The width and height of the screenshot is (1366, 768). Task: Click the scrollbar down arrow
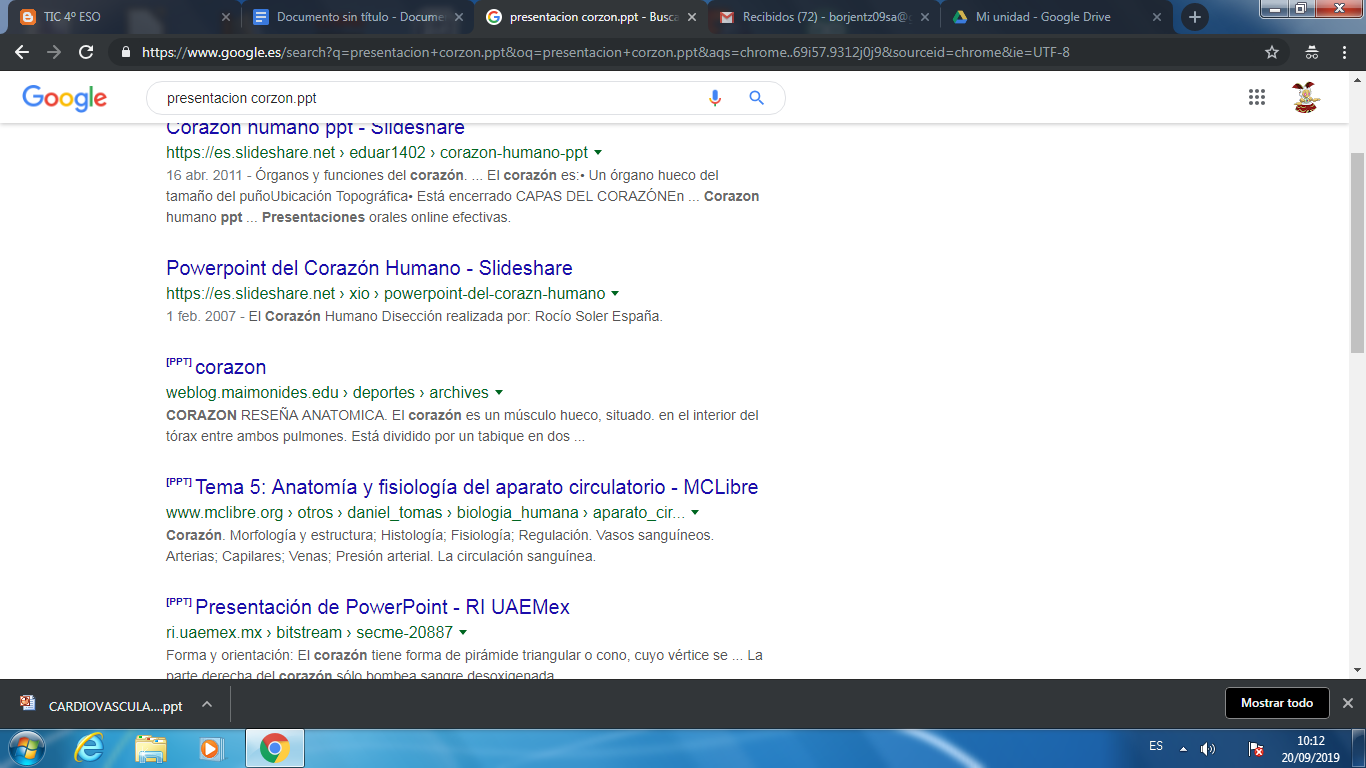(x=1357, y=670)
